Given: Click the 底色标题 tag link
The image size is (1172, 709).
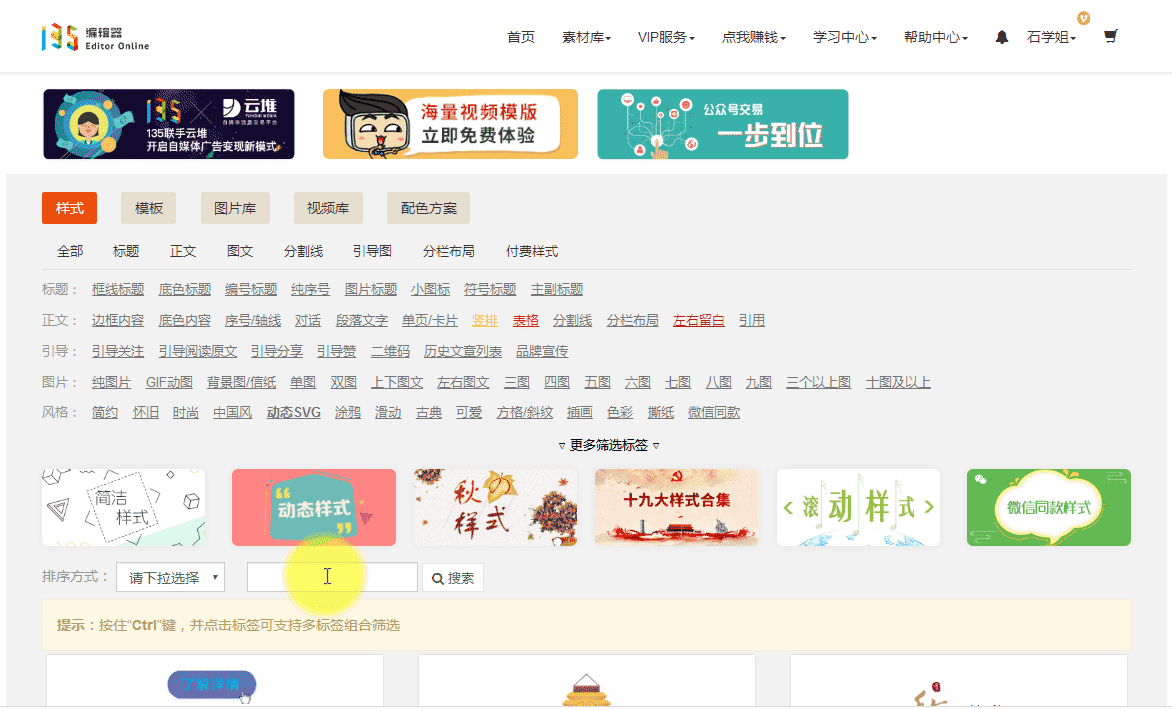Looking at the screenshot, I should pyautogui.click(x=185, y=290).
